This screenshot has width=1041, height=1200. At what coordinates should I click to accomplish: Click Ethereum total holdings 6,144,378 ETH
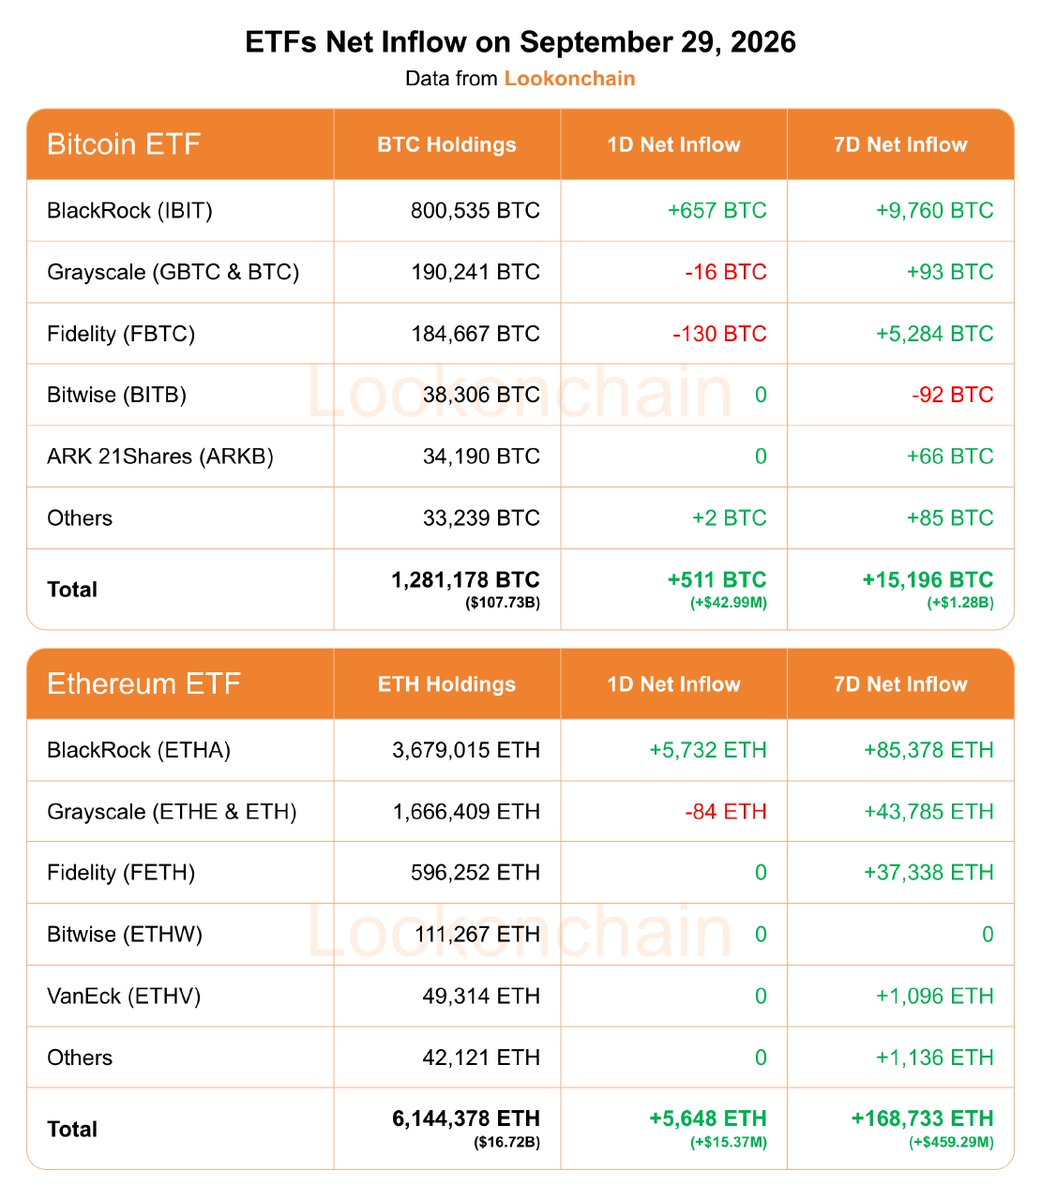click(x=466, y=1119)
